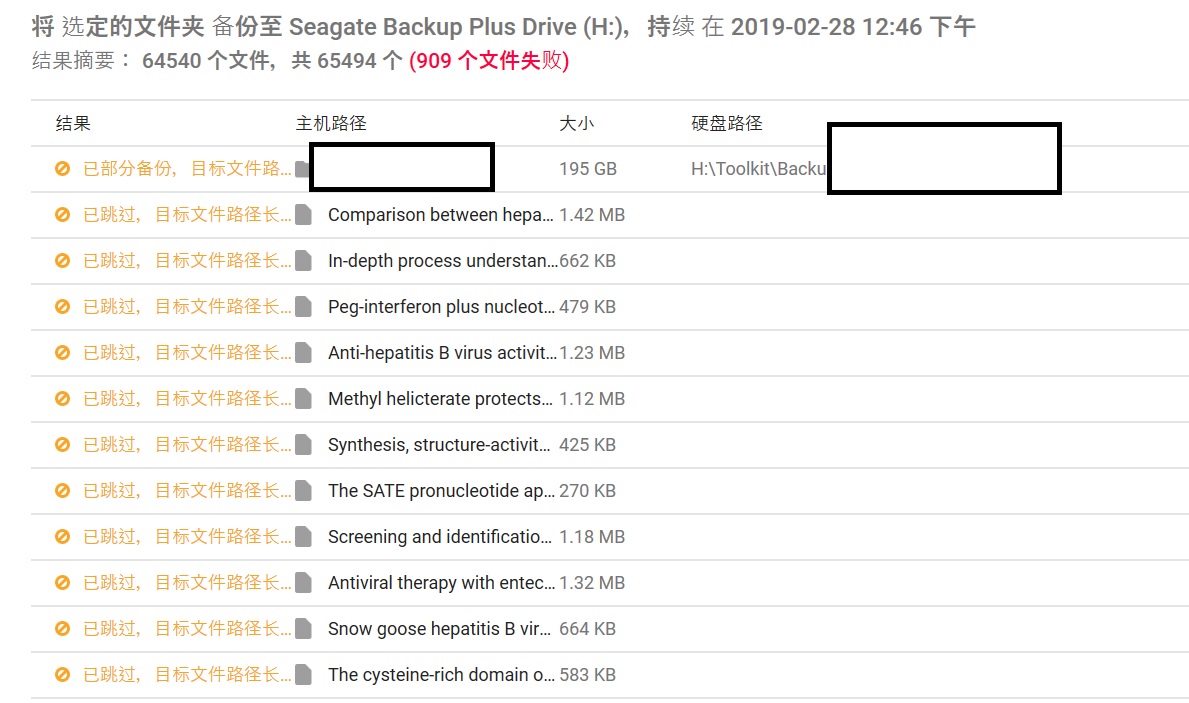Click the 主机路径 column header
Screen dimensions: 1189x703
point(331,123)
